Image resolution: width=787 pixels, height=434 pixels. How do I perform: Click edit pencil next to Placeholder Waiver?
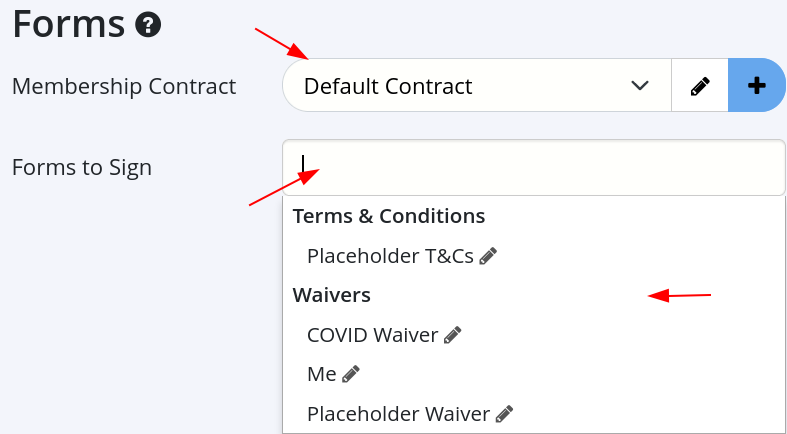pos(504,413)
